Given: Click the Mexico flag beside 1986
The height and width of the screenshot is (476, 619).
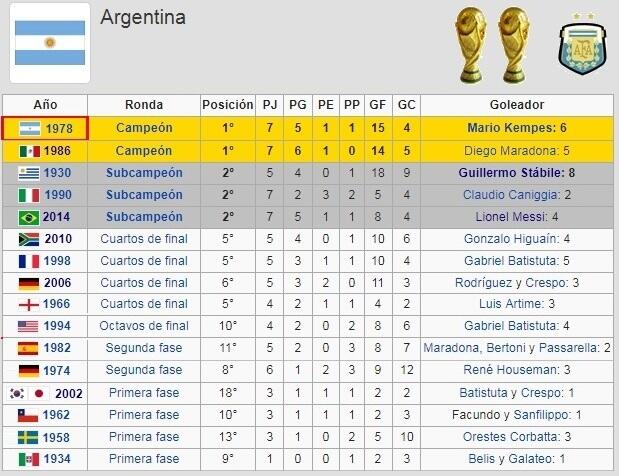Looking at the screenshot, I should (x=29, y=151).
